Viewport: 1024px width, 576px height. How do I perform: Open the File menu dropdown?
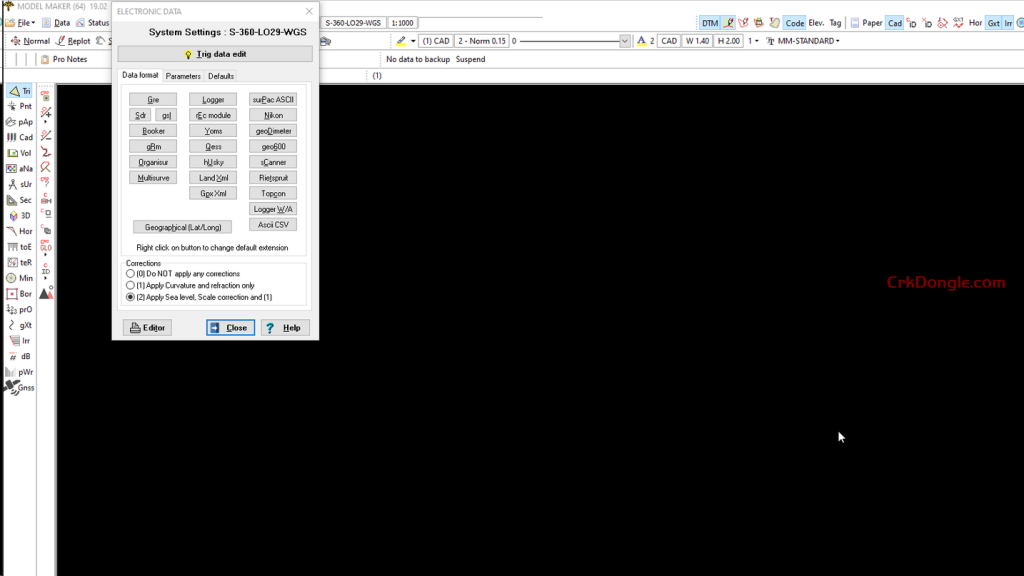point(25,22)
